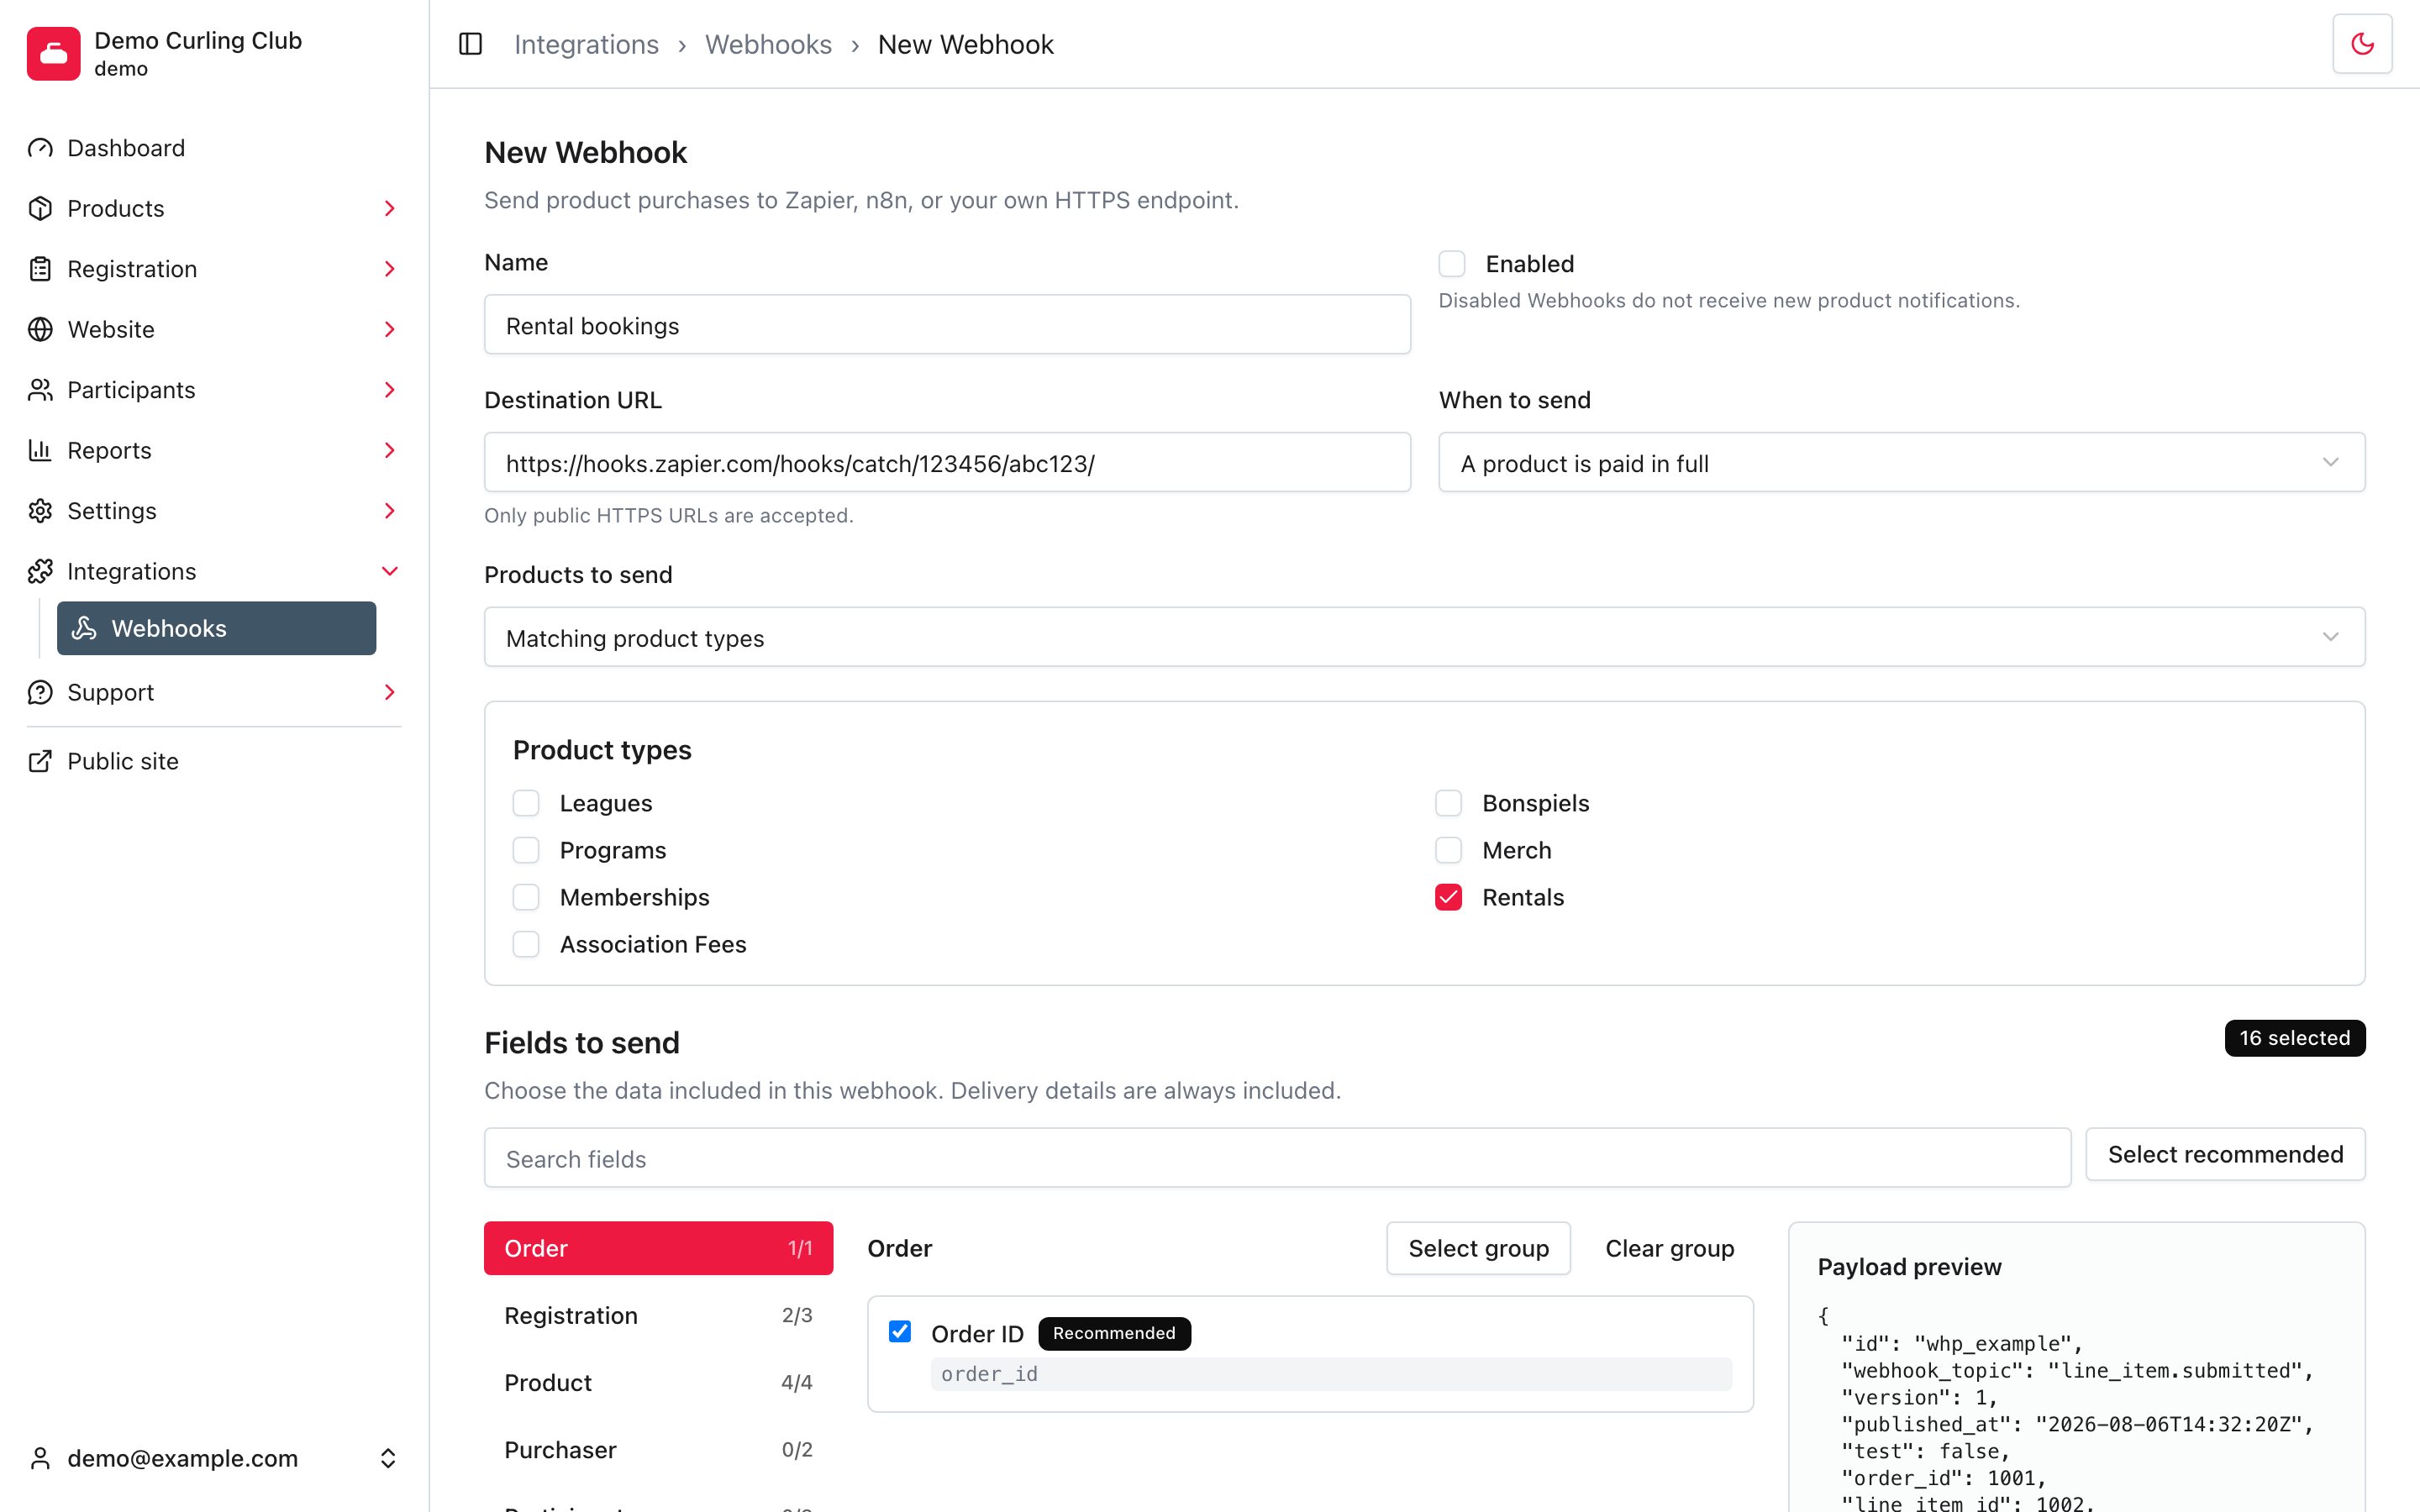Click the Public site external link icon
This screenshot has height=1512, width=2420.
click(x=40, y=761)
